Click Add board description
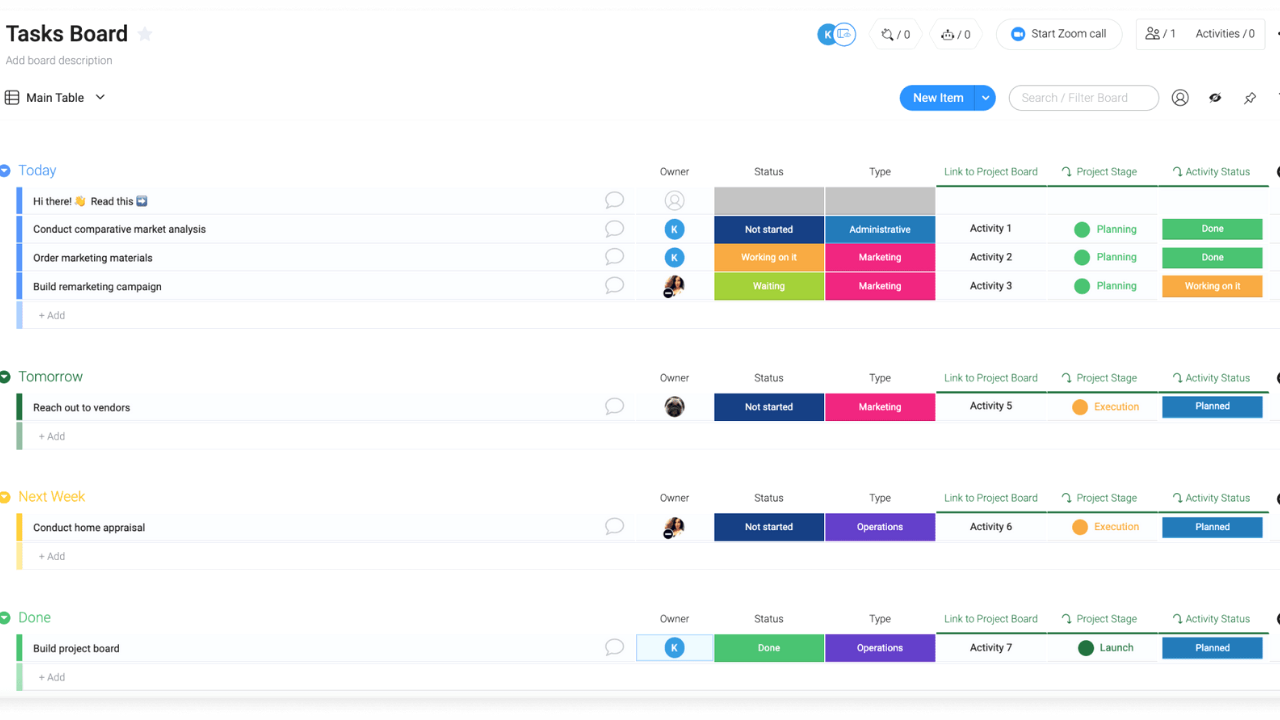The width and height of the screenshot is (1280, 720). coord(59,61)
